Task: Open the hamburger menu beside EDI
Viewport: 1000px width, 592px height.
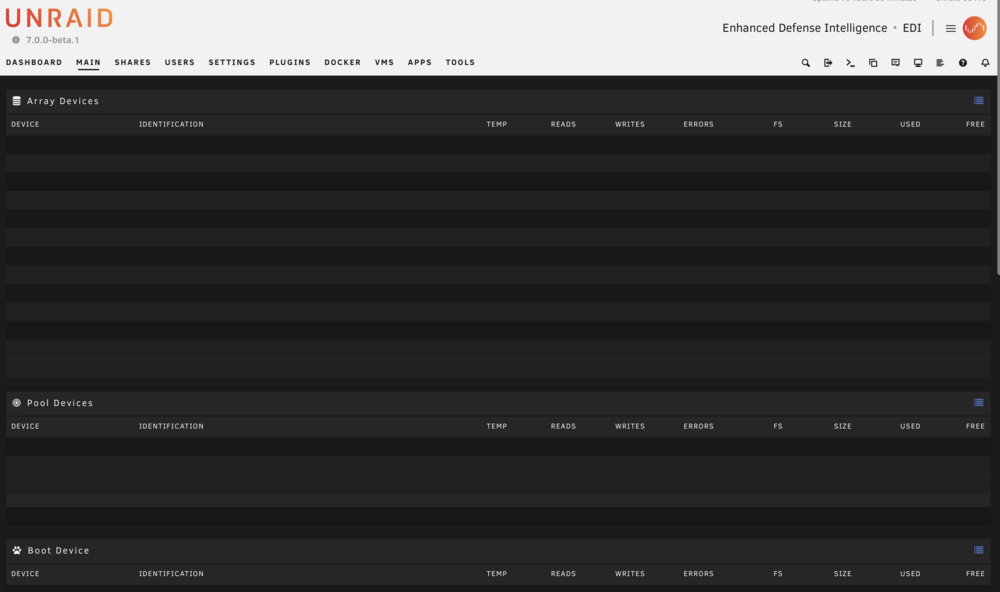Action: 950,28
